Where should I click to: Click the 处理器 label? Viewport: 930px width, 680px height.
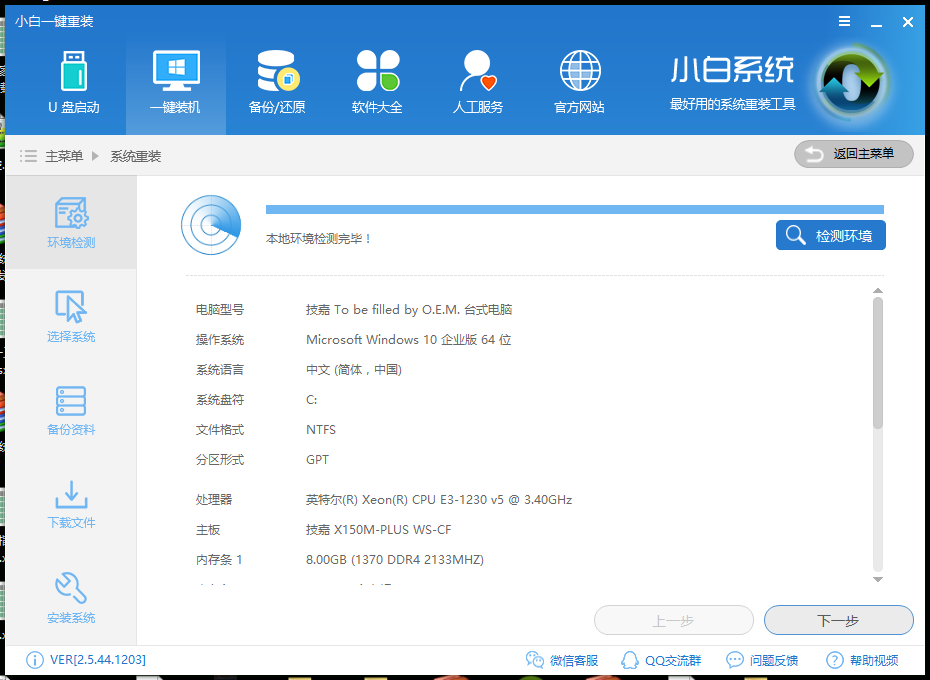pos(214,500)
